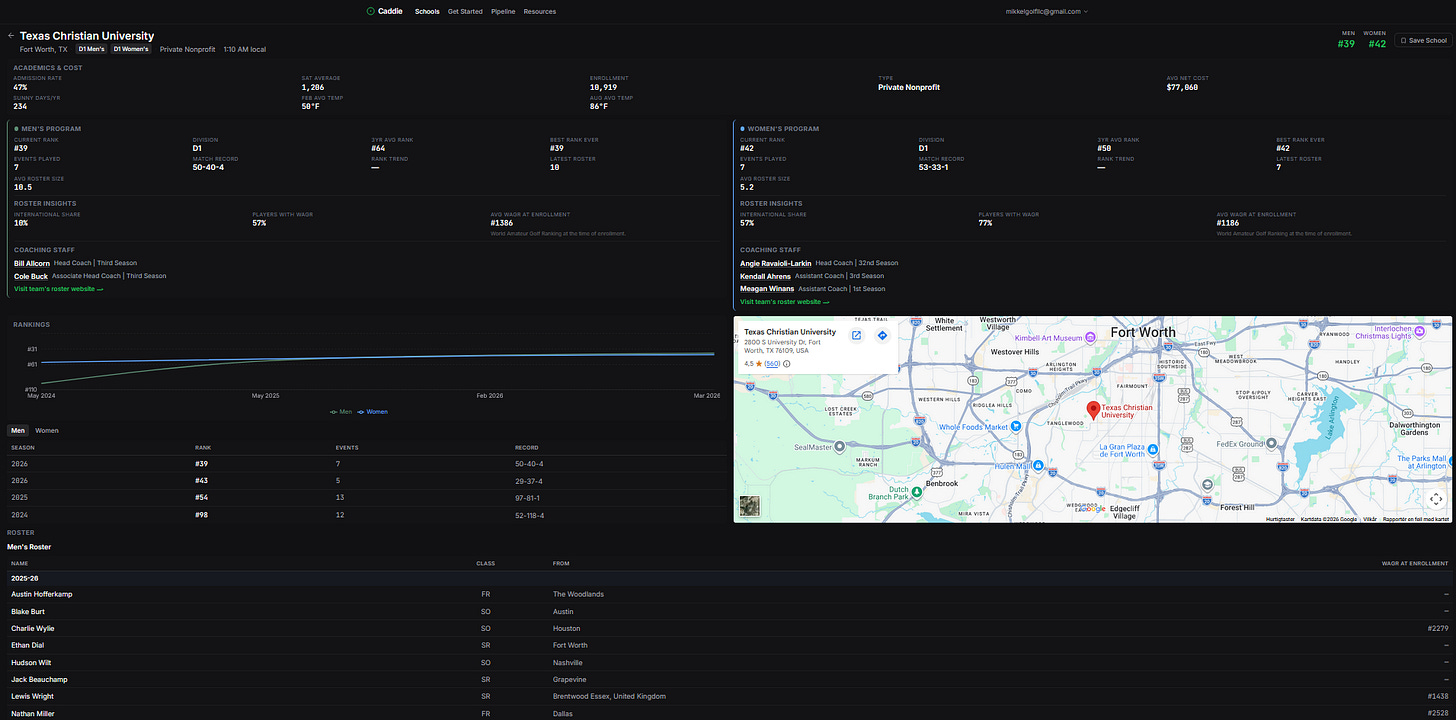Click roster player Ethan Dial
The width and height of the screenshot is (1456, 720).
click(28, 645)
